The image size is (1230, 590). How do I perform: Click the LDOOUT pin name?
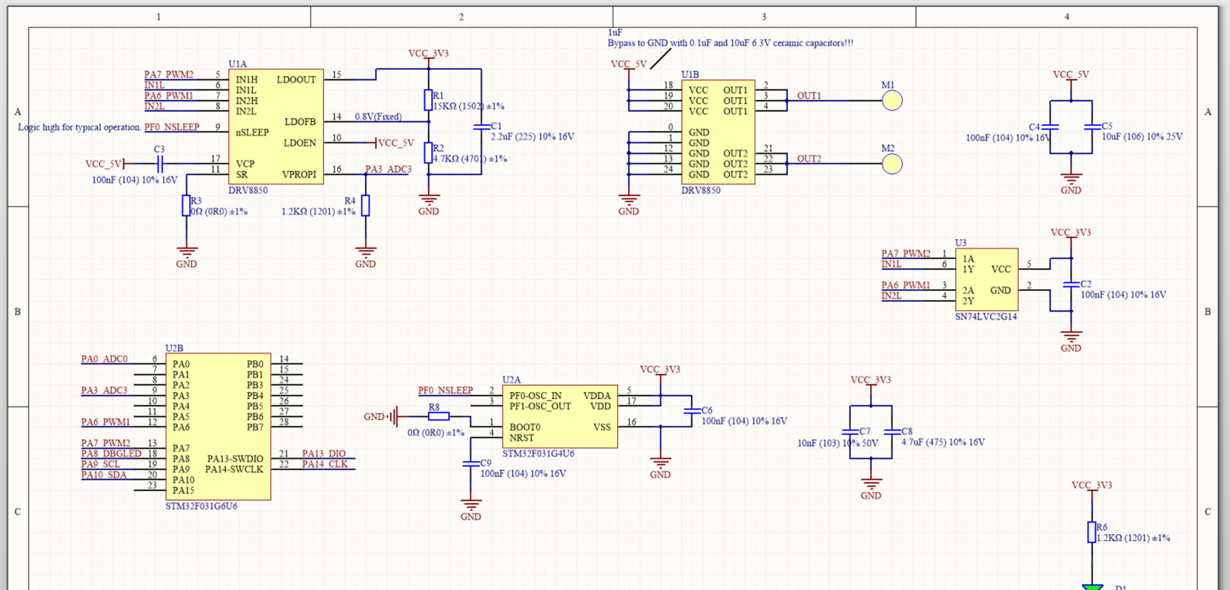coord(297,79)
